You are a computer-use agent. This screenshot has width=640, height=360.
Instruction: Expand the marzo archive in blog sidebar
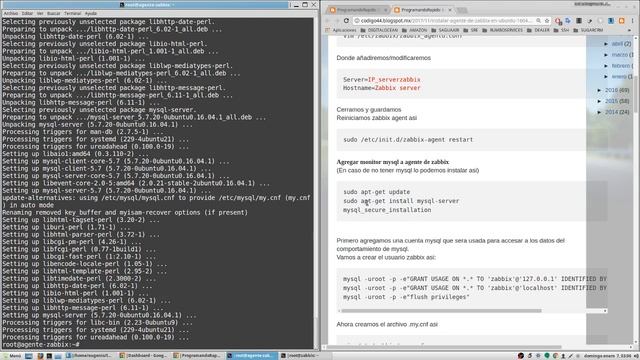(x=606, y=55)
